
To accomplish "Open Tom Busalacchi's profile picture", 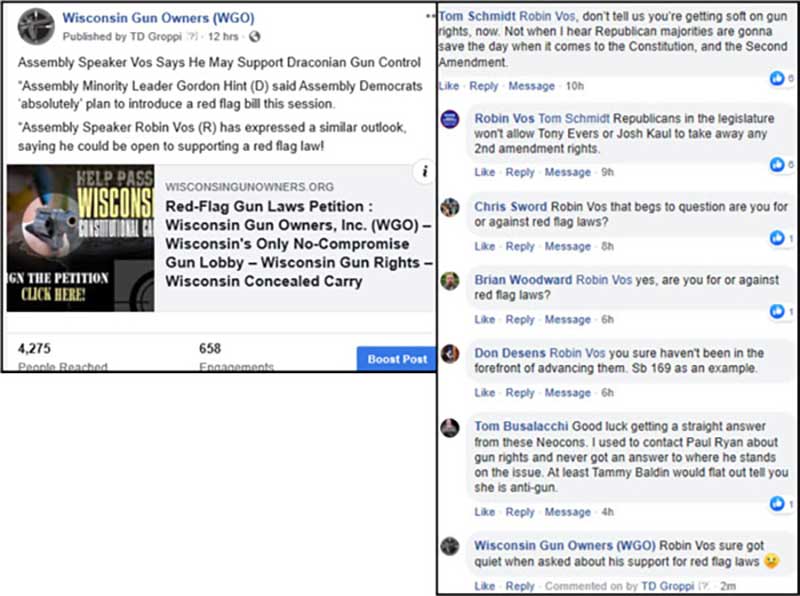I will click(450, 428).
